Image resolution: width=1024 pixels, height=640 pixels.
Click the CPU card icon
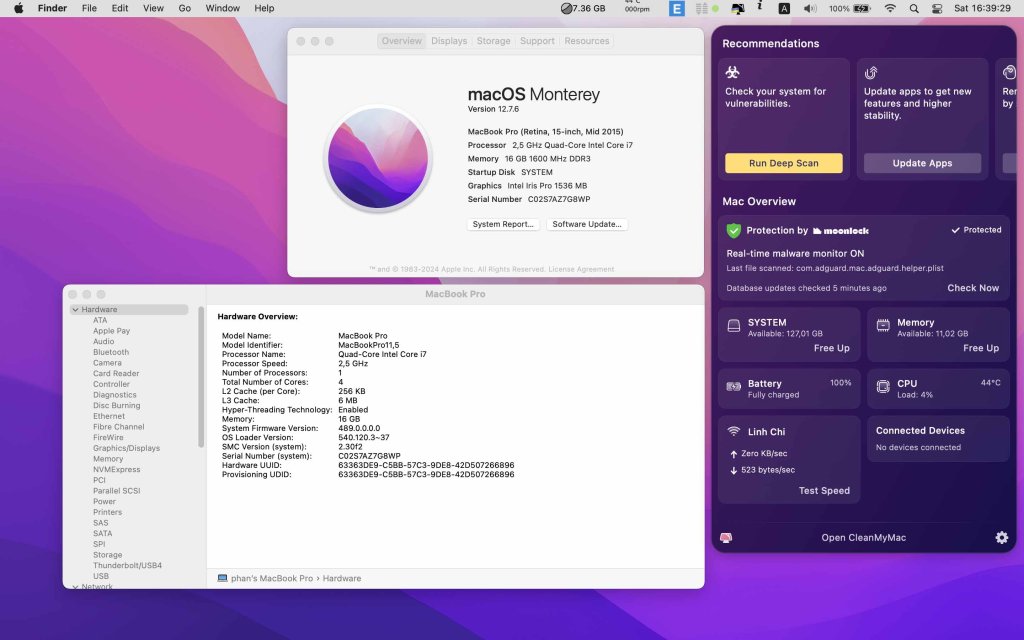pyautogui.click(x=883, y=387)
